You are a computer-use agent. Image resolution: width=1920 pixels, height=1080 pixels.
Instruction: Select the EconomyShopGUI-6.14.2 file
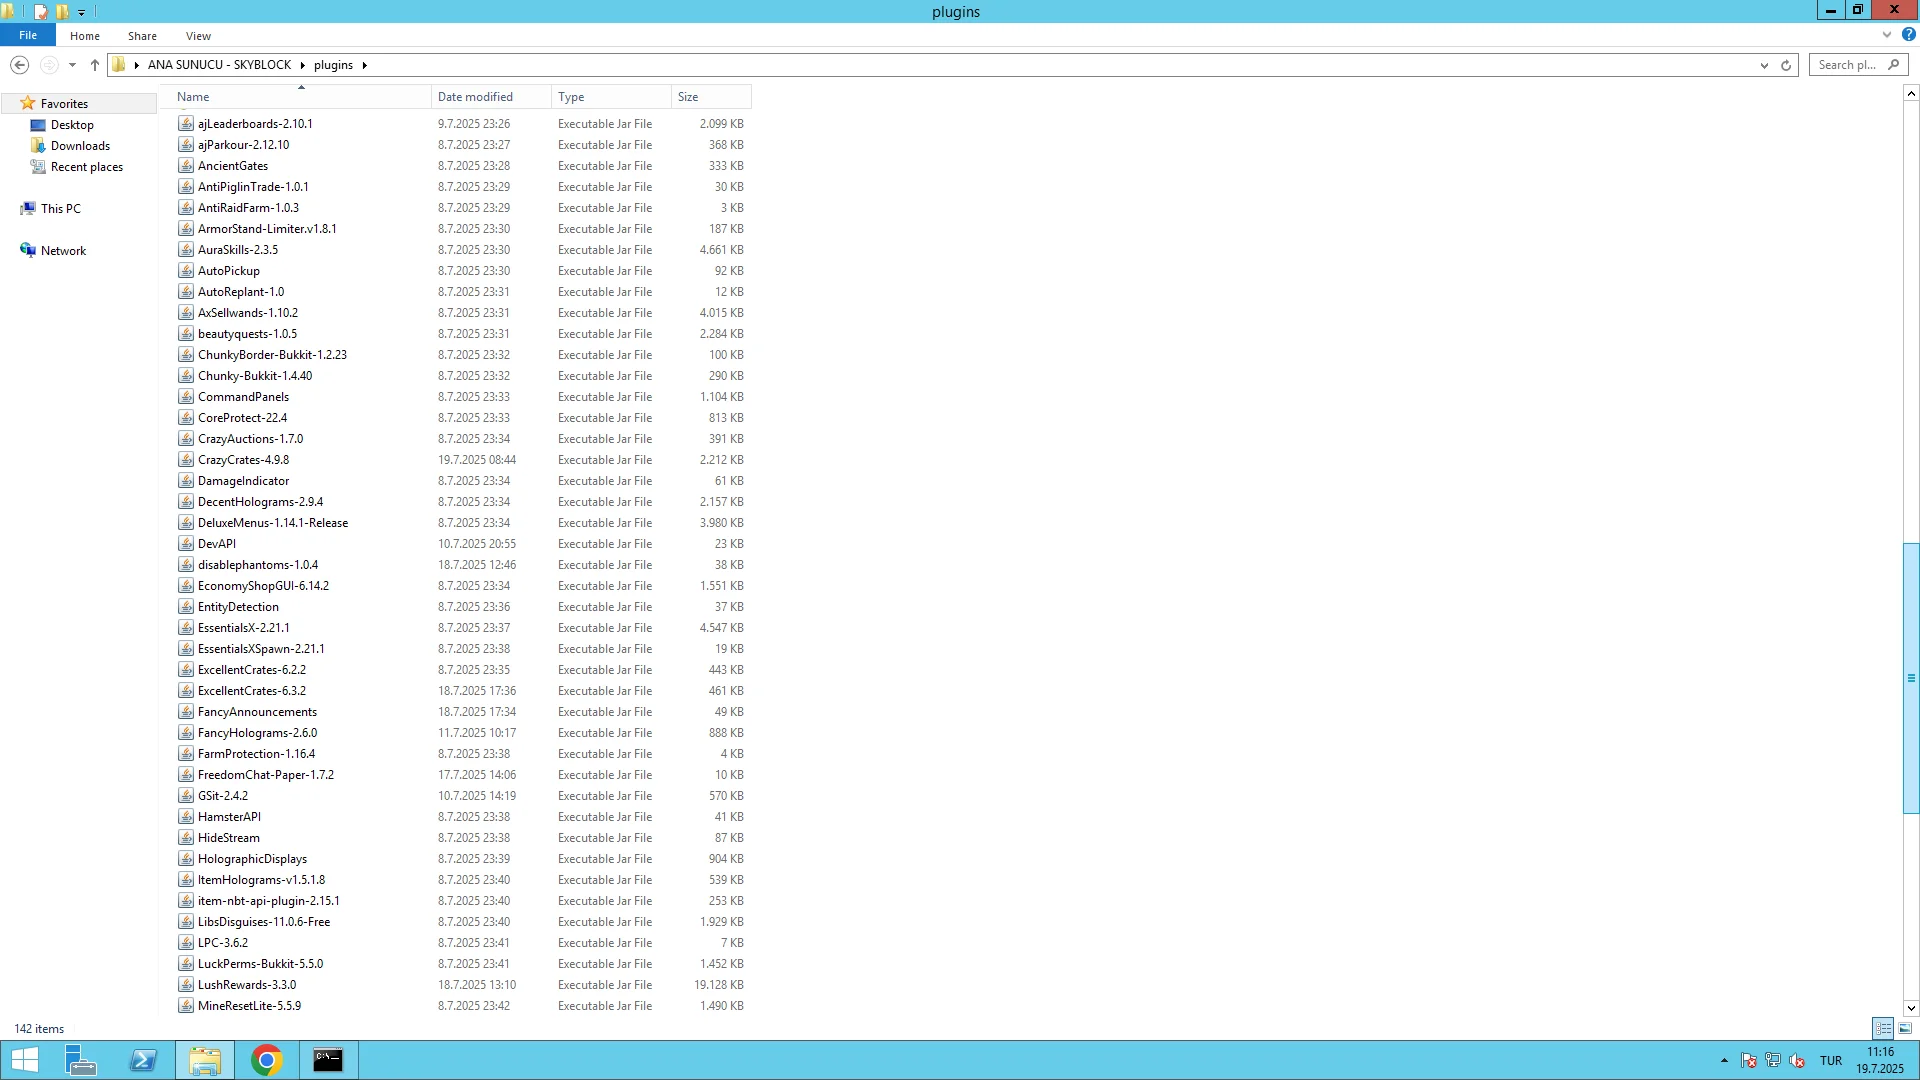pos(263,586)
